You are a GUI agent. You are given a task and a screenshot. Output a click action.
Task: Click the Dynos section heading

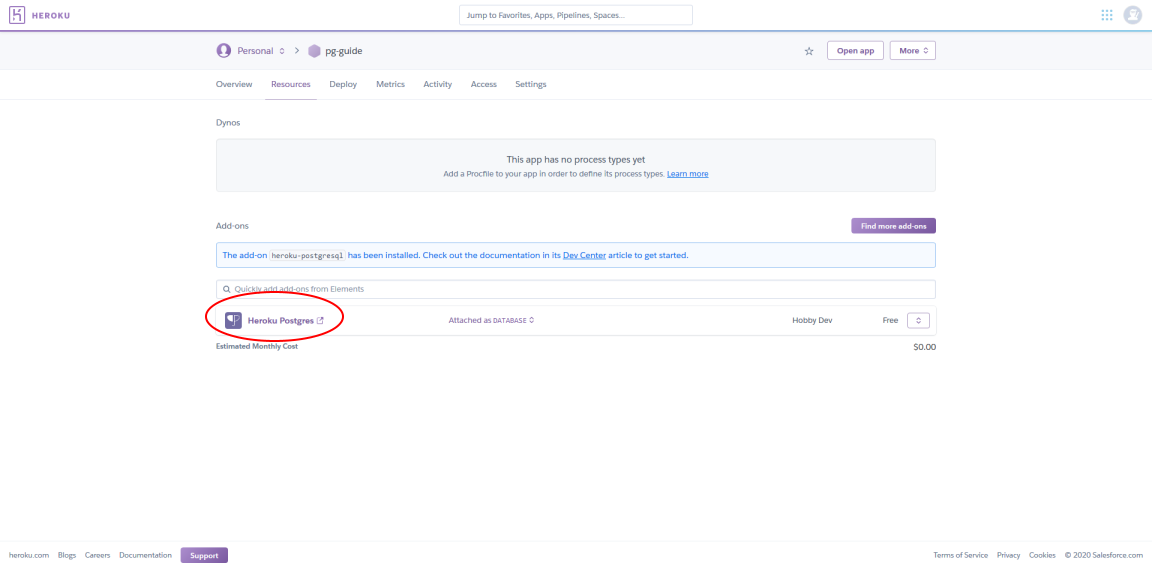(x=228, y=123)
